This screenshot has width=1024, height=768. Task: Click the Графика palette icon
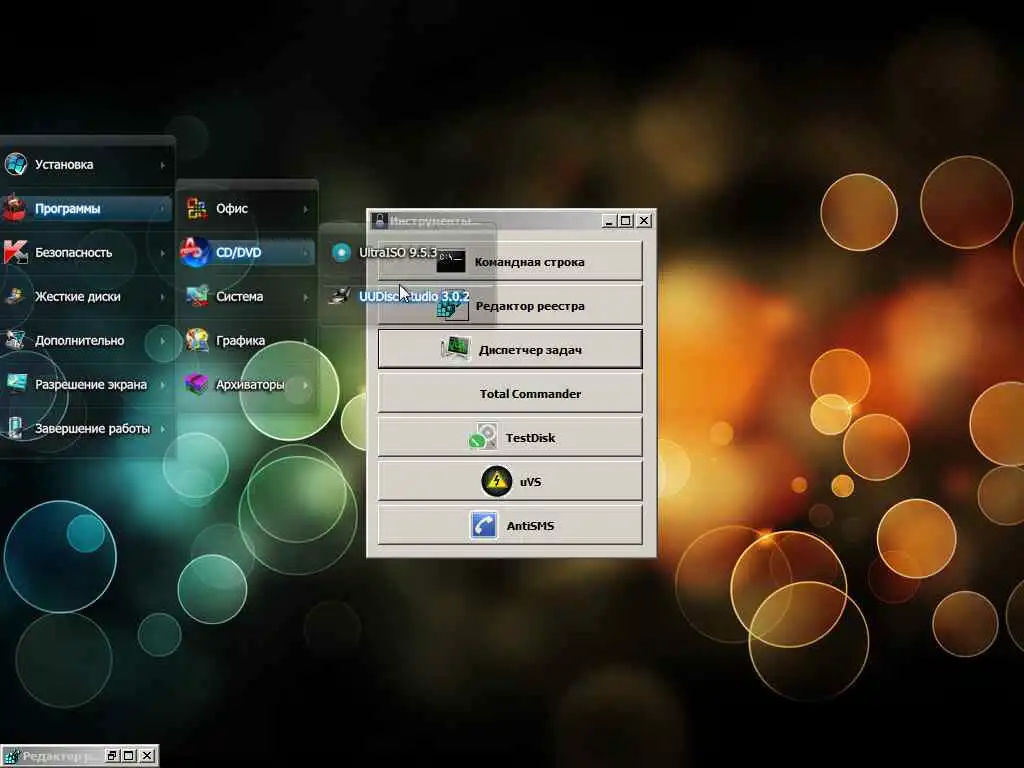pyautogui.click(x=196, y=340)
